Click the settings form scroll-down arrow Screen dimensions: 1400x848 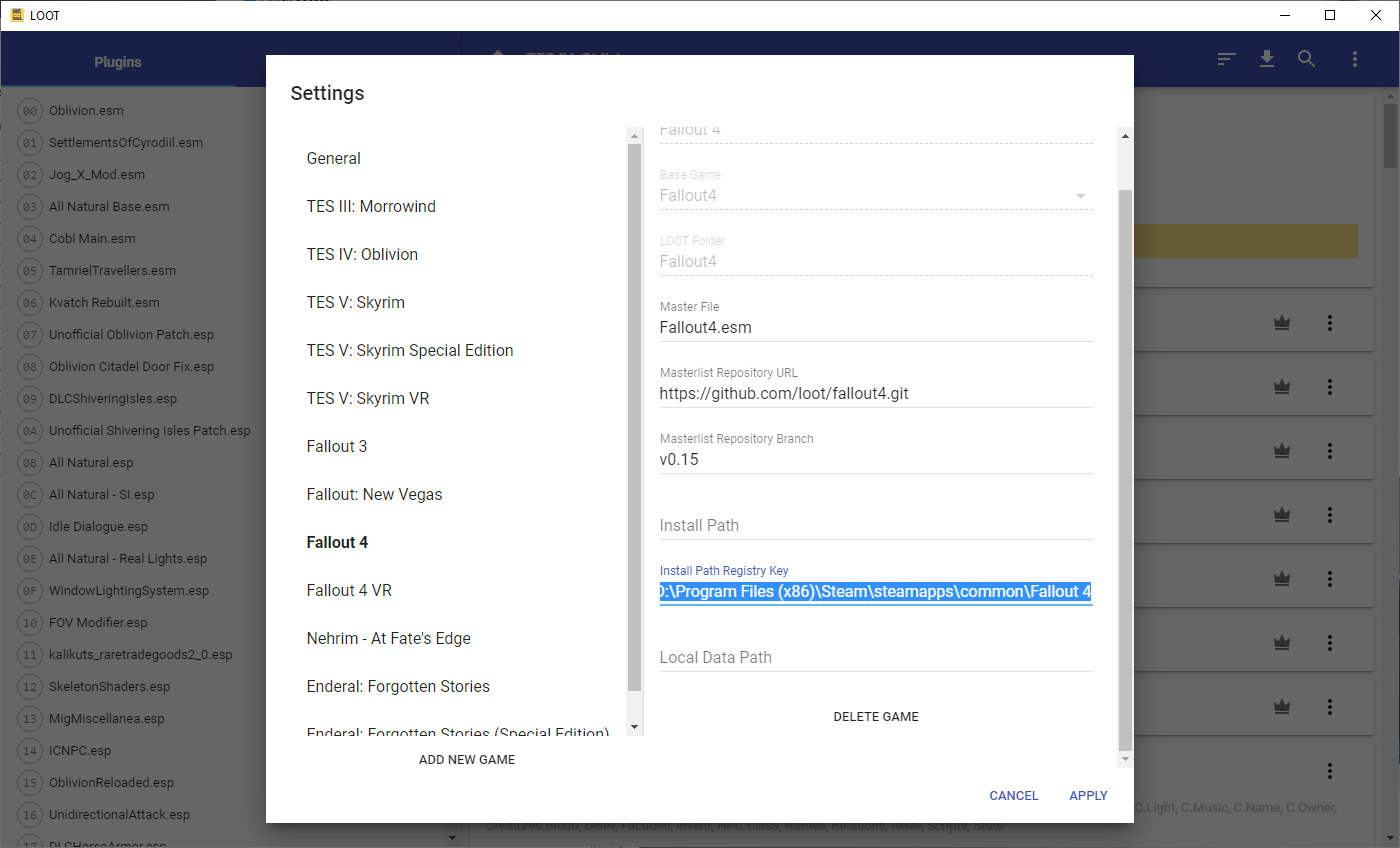tap(1125, 759)
